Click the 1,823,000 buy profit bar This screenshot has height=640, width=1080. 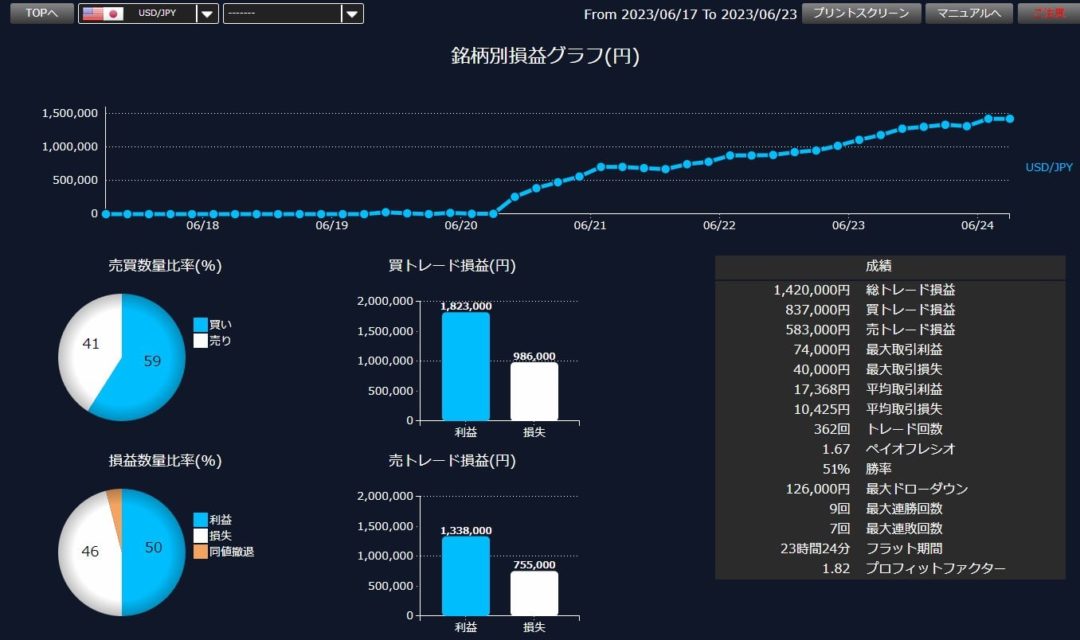pos(466,366)
